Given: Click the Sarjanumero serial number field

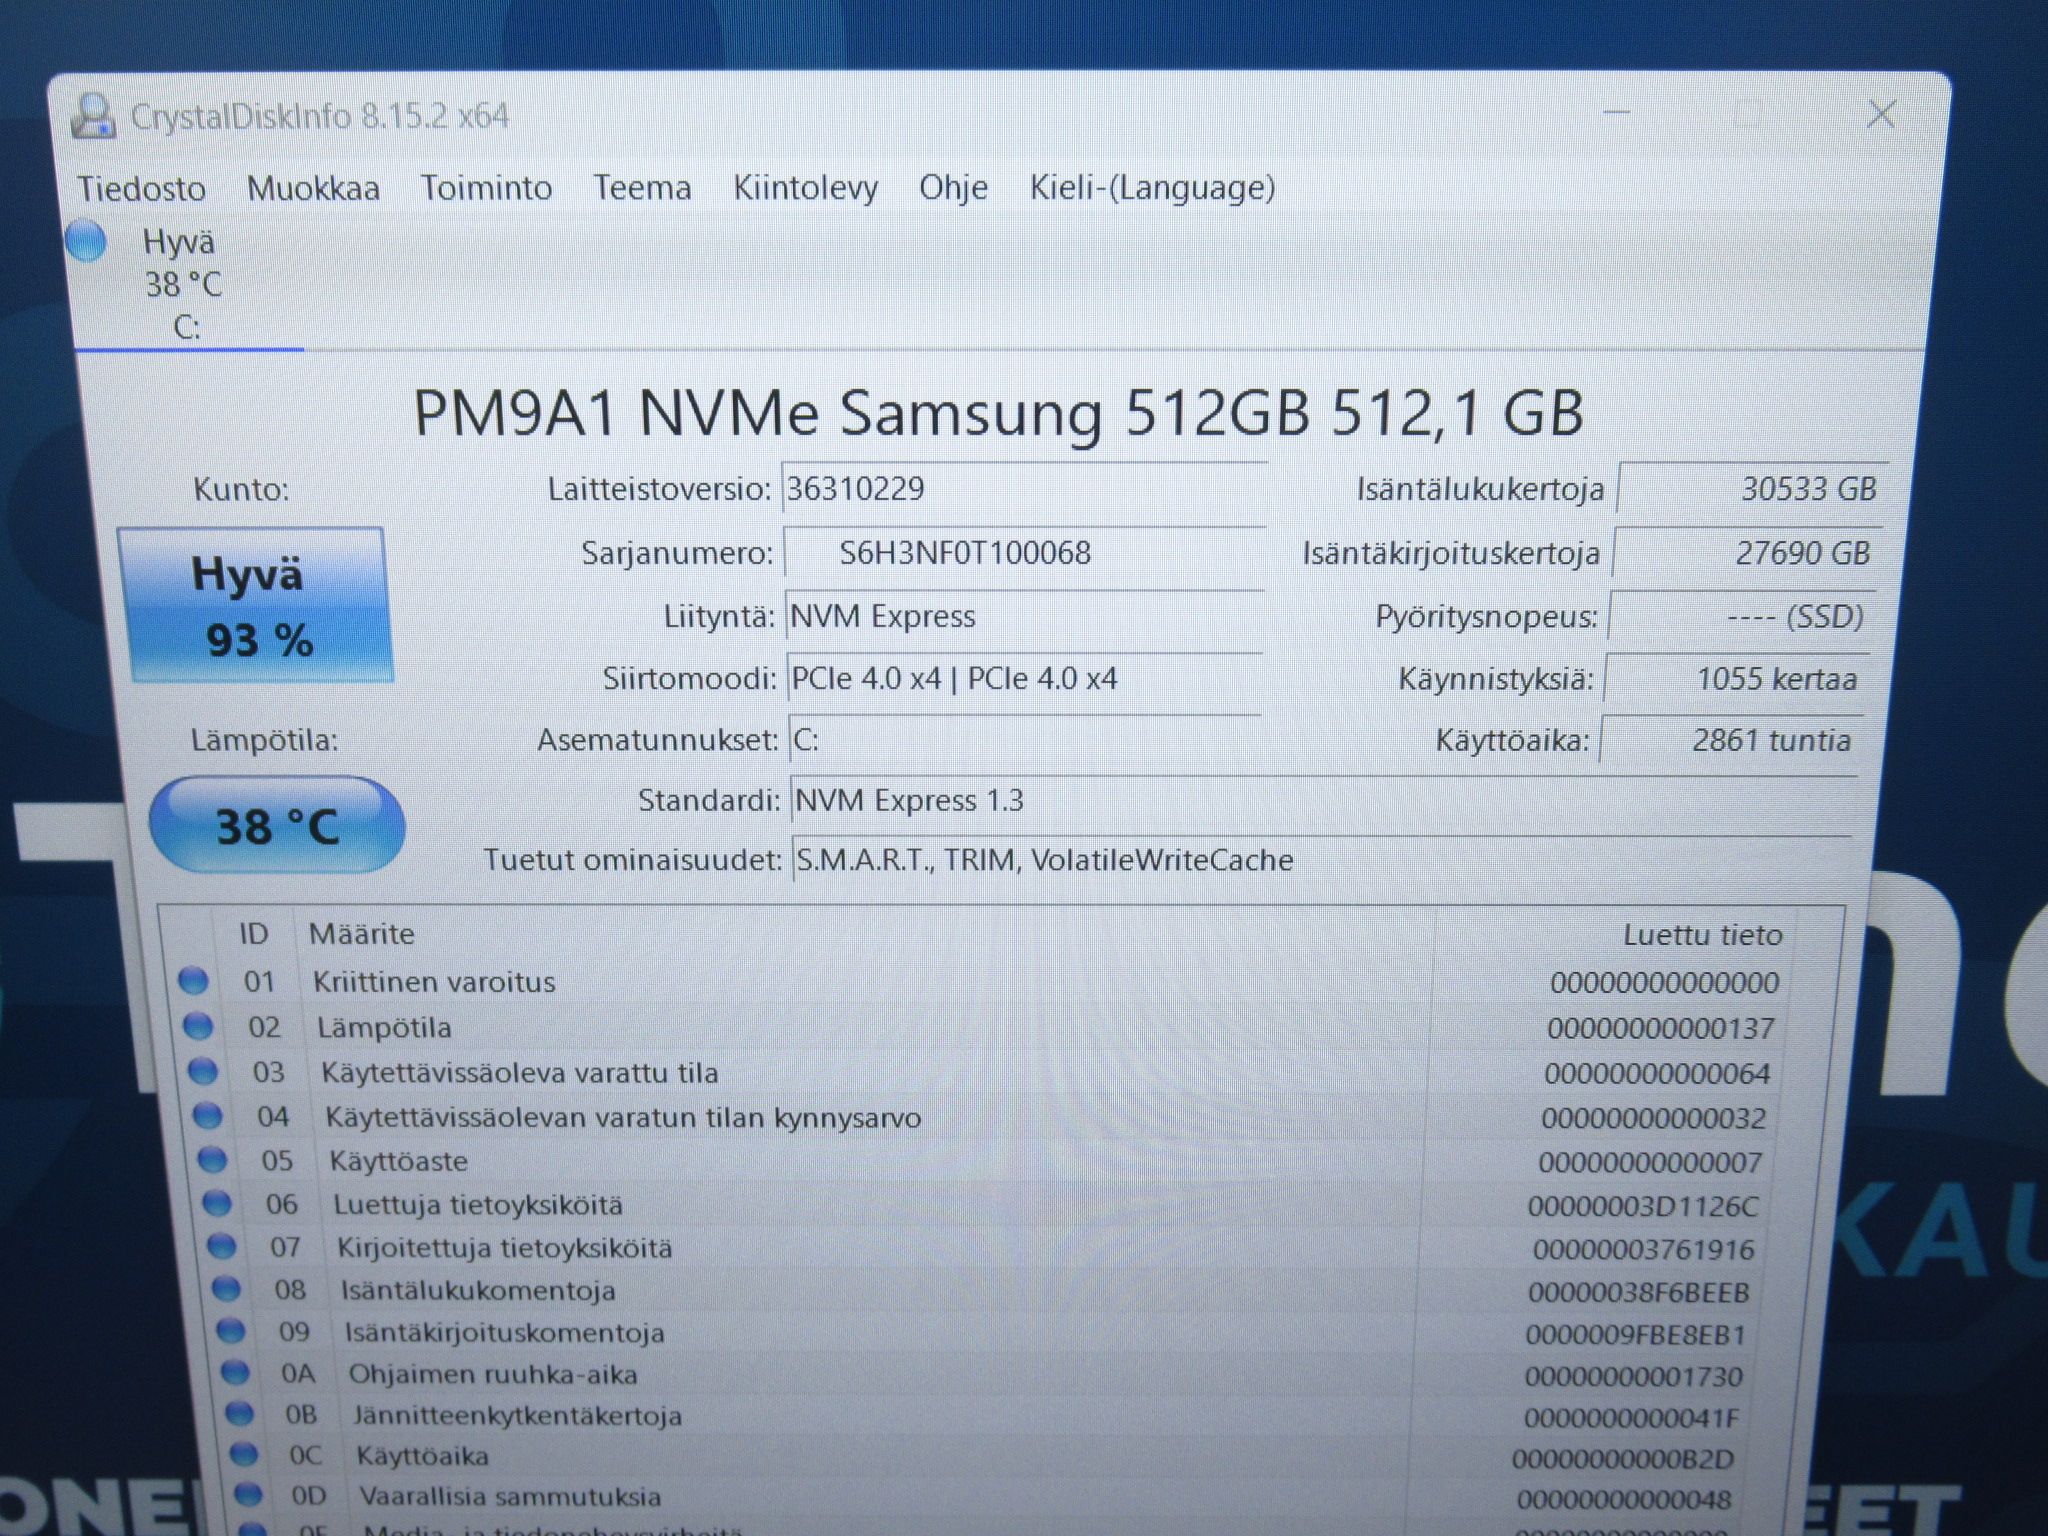Looking at the screenshot, I should coord(1024,553).
